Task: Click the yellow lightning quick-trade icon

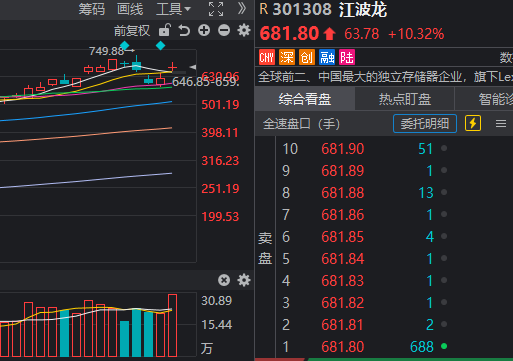Action: (473, 123)
